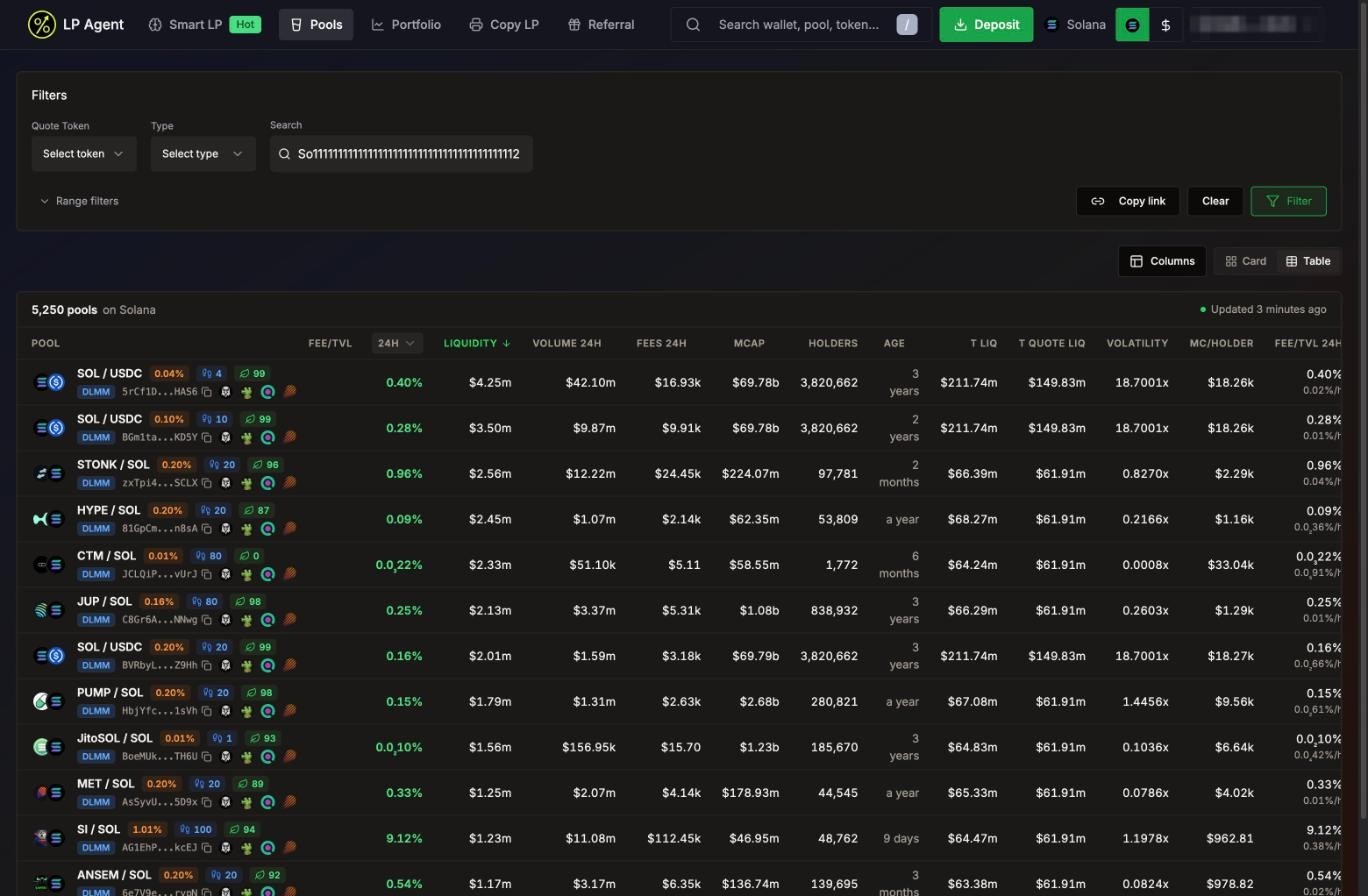Click the slash shortcut badge in the top search
Screen dimensions: 1368x896
[907, 25]
